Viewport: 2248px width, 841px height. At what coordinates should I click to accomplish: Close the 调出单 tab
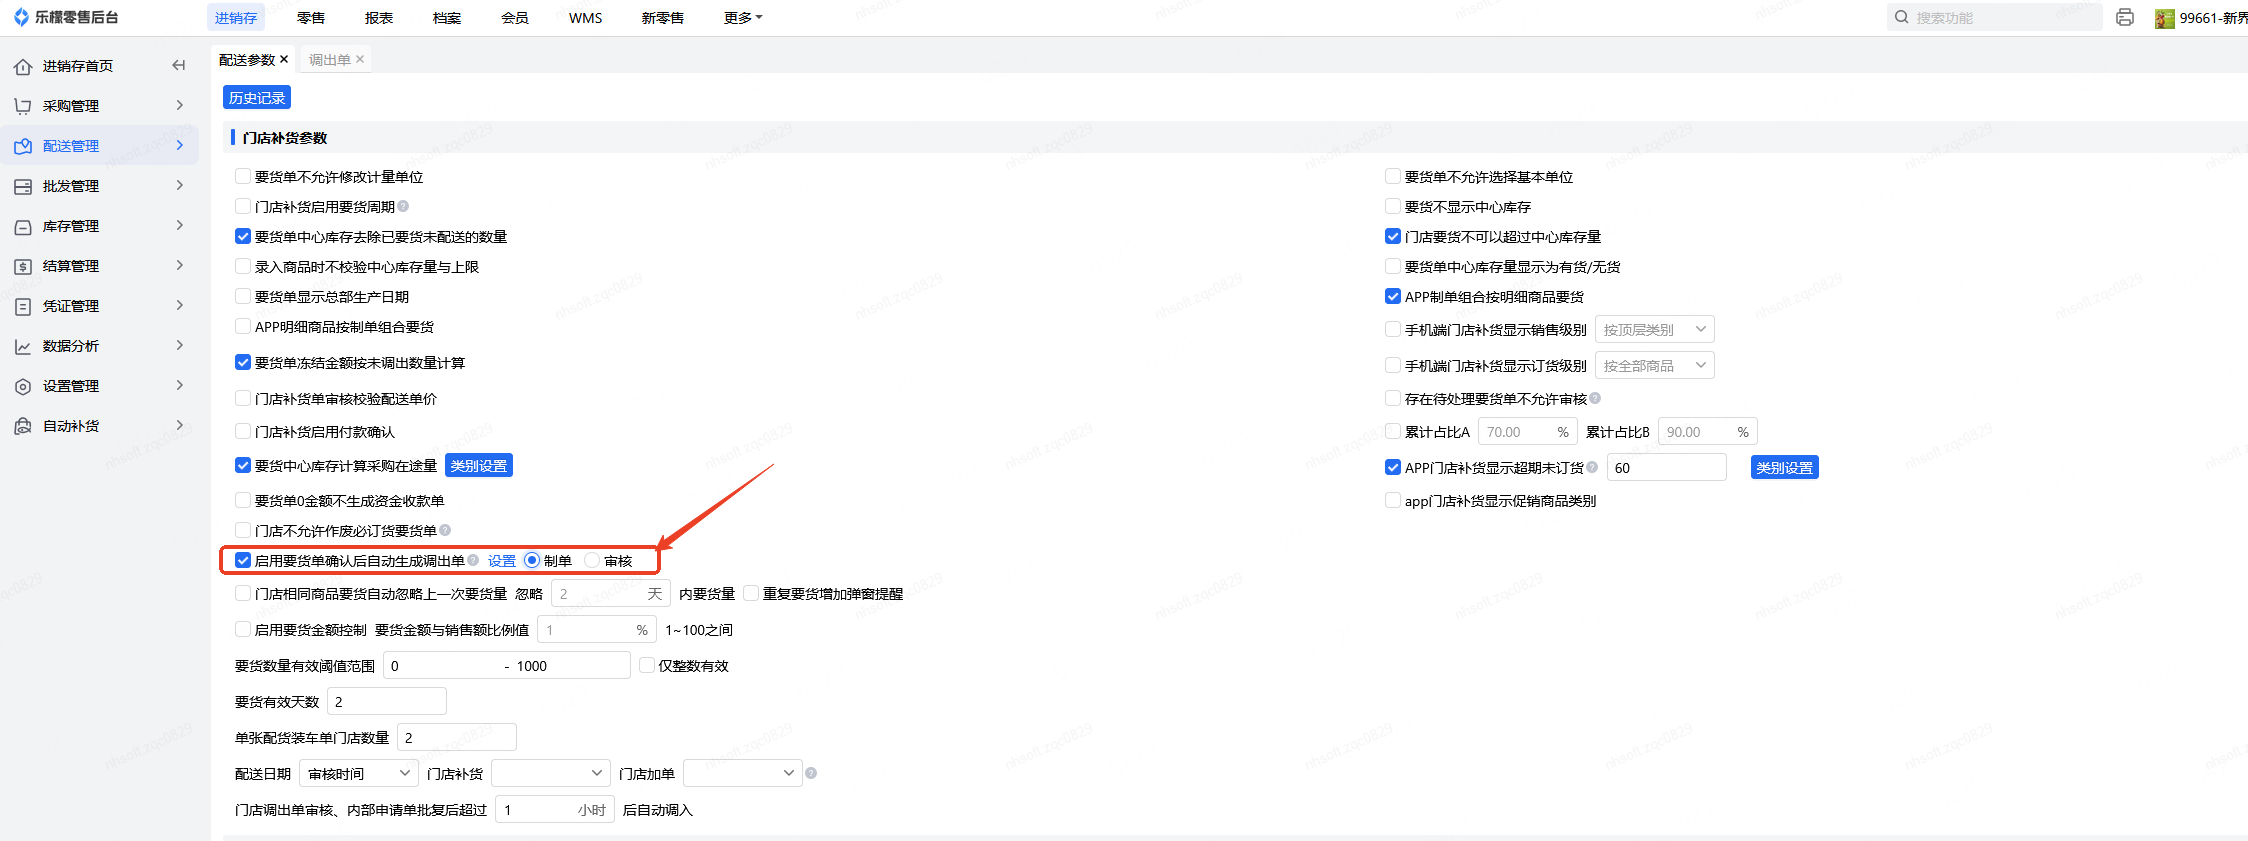[360, 59]
